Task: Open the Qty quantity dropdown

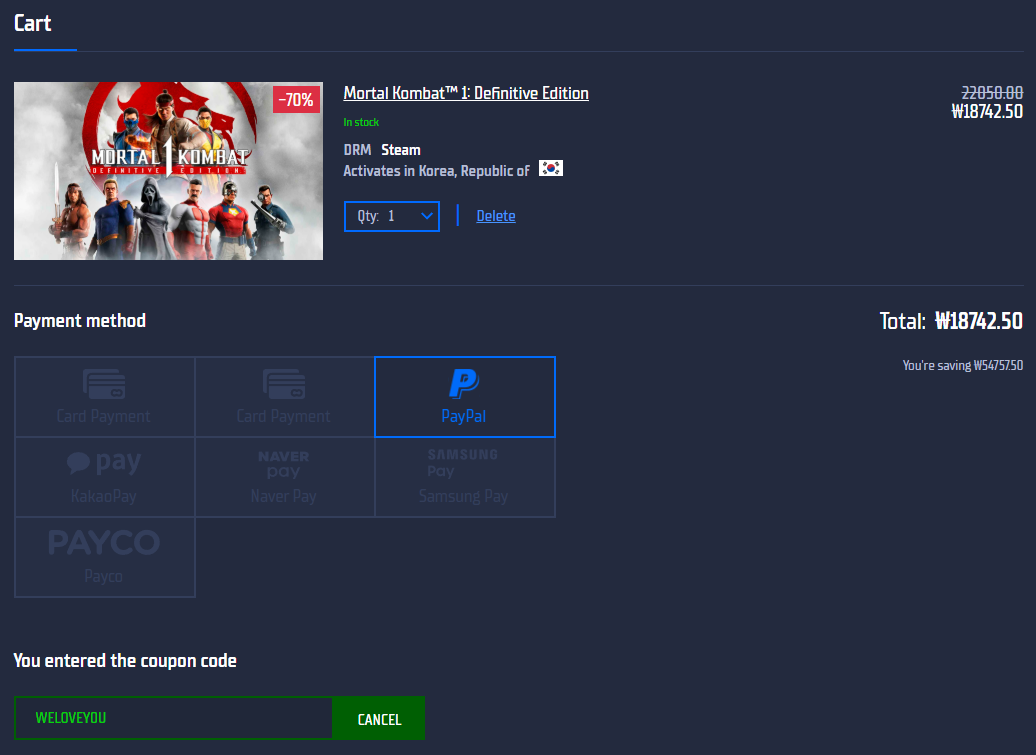Action: tap(391, 216)
